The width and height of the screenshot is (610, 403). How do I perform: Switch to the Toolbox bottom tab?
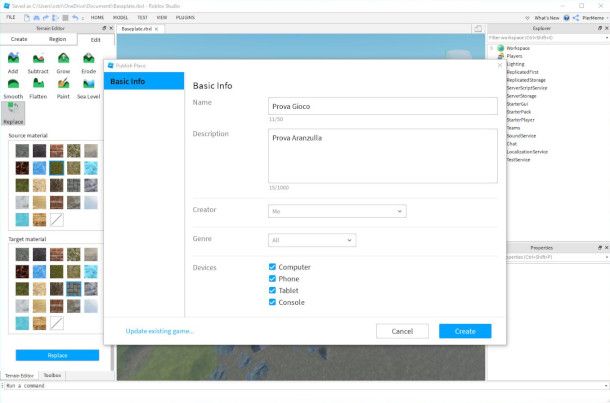coord(52,375)
